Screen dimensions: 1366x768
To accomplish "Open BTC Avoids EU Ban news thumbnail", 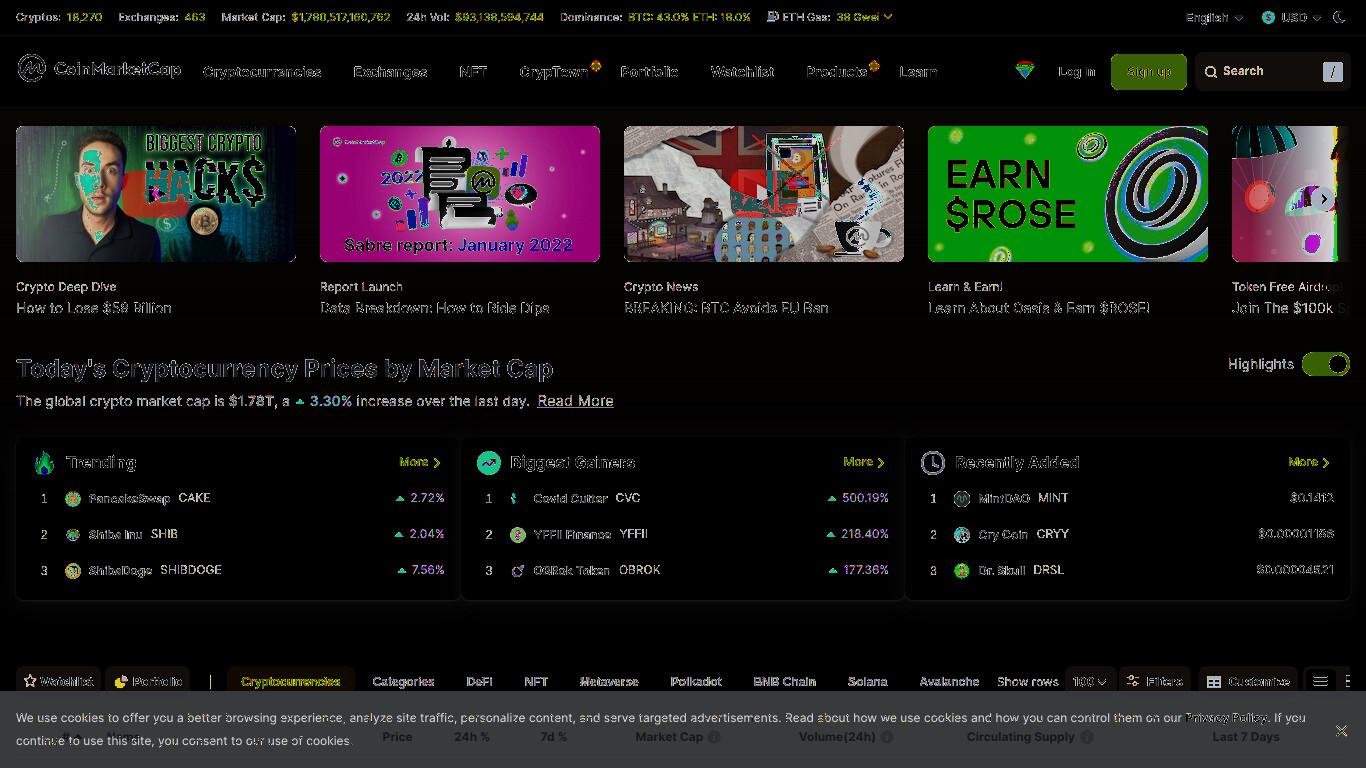I will pyautogui.click(x=764, y=194).
